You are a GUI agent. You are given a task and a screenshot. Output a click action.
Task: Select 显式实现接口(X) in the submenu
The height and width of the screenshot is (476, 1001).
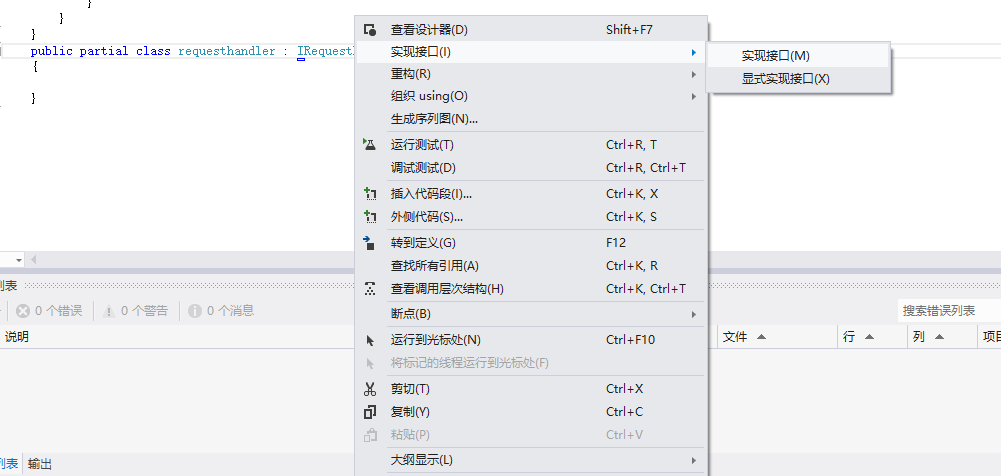point(797,78)
